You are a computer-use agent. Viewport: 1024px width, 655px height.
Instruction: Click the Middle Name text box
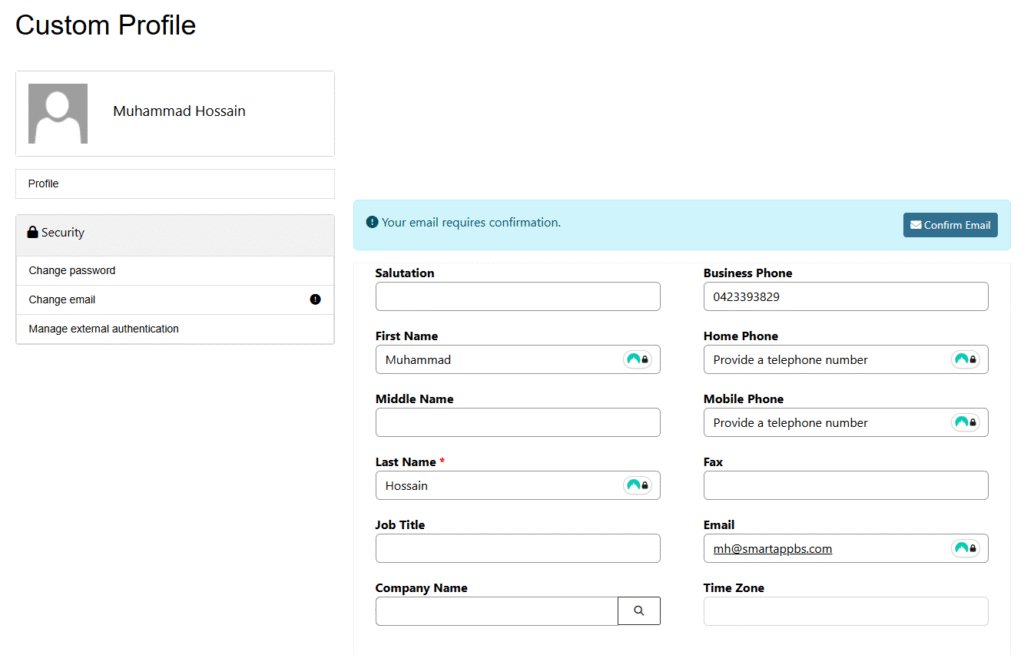(517, 423)
